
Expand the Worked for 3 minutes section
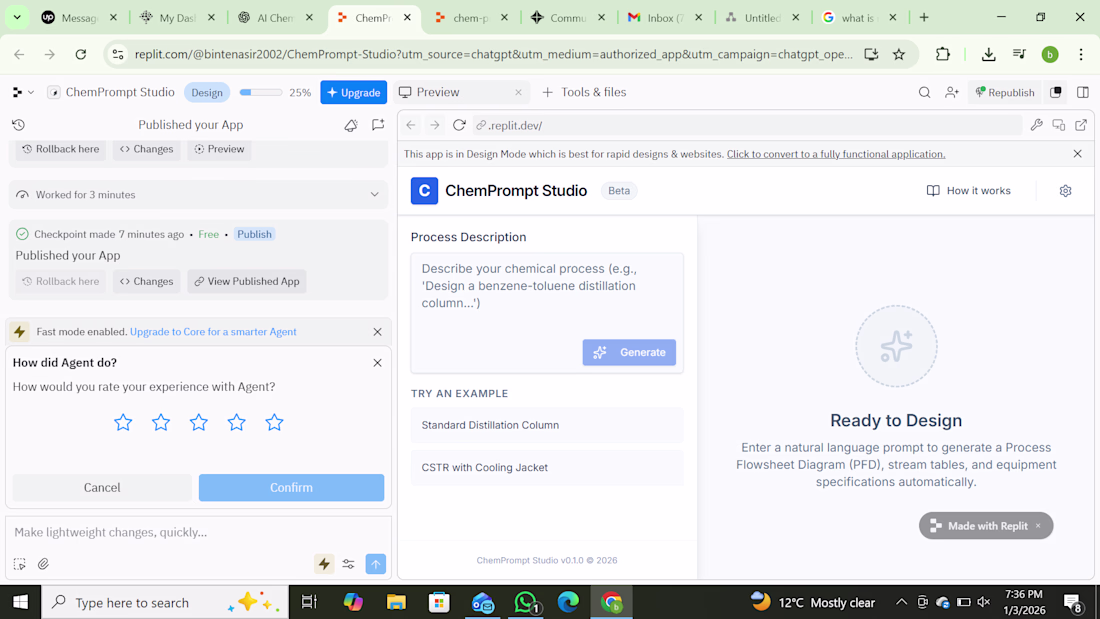[x=199, y=194]
